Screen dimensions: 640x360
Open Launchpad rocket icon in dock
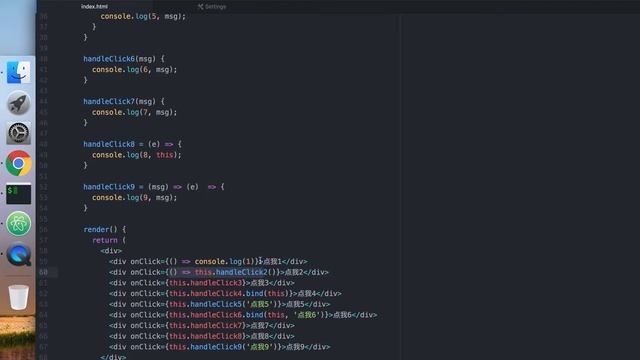18,103
